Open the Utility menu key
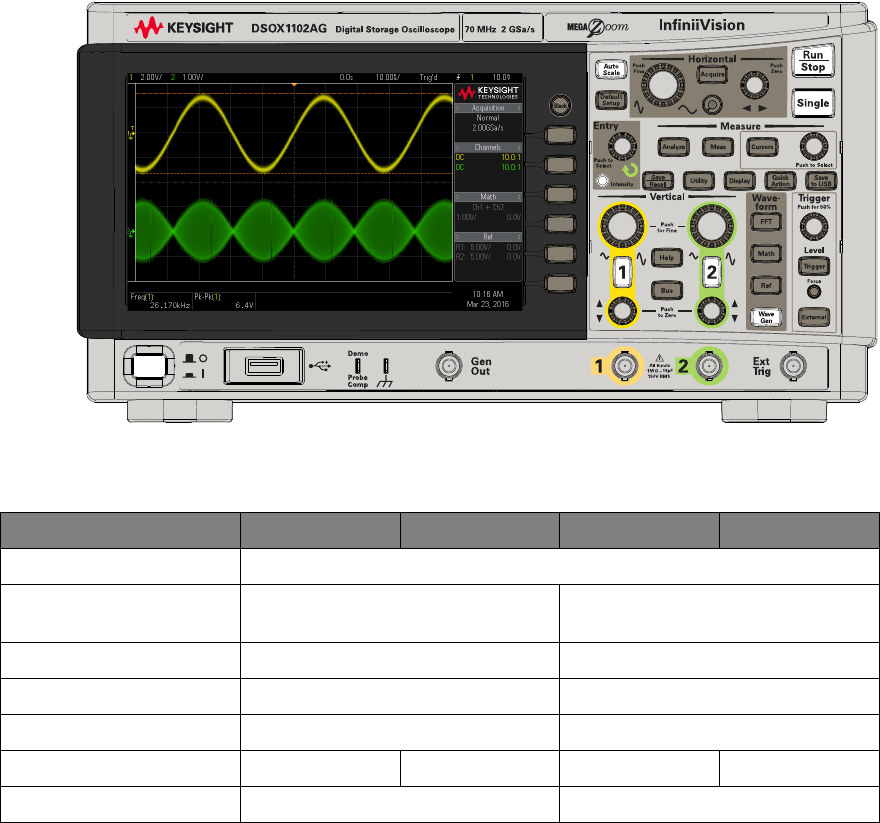This screenshot has height=823, width=880. pos(699,181)
